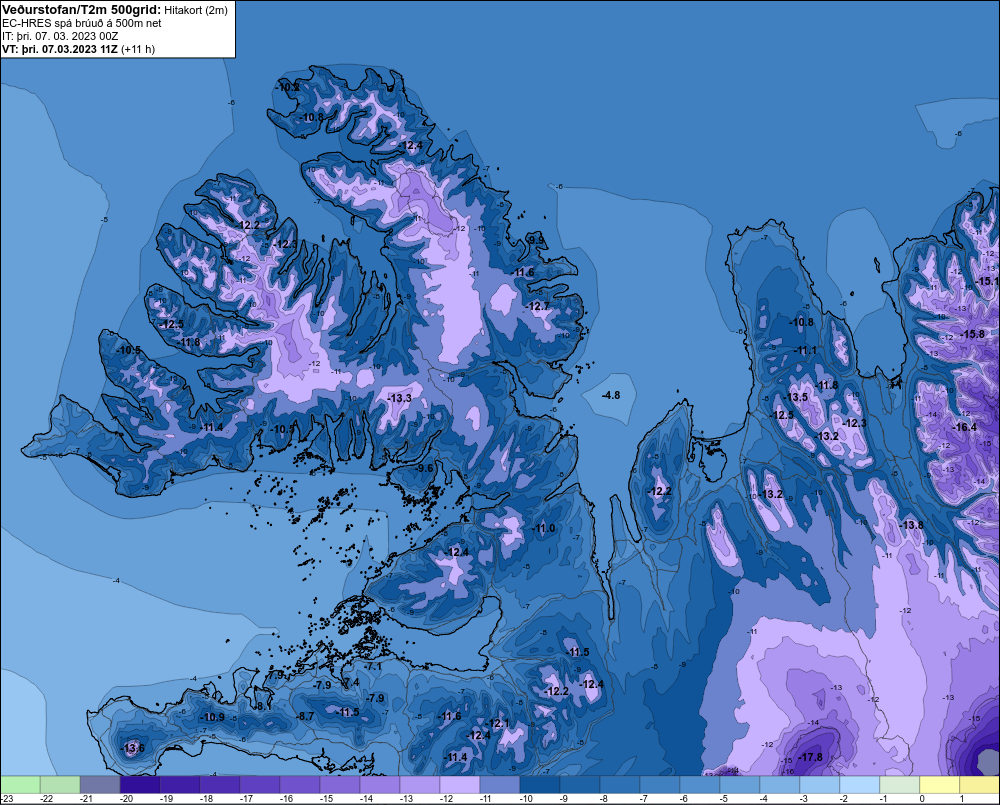Image resolution: width=1000 pixels, height=805 pixels.
Task: Pick the legend color cell labeled -10
Action: coord(539,785)
